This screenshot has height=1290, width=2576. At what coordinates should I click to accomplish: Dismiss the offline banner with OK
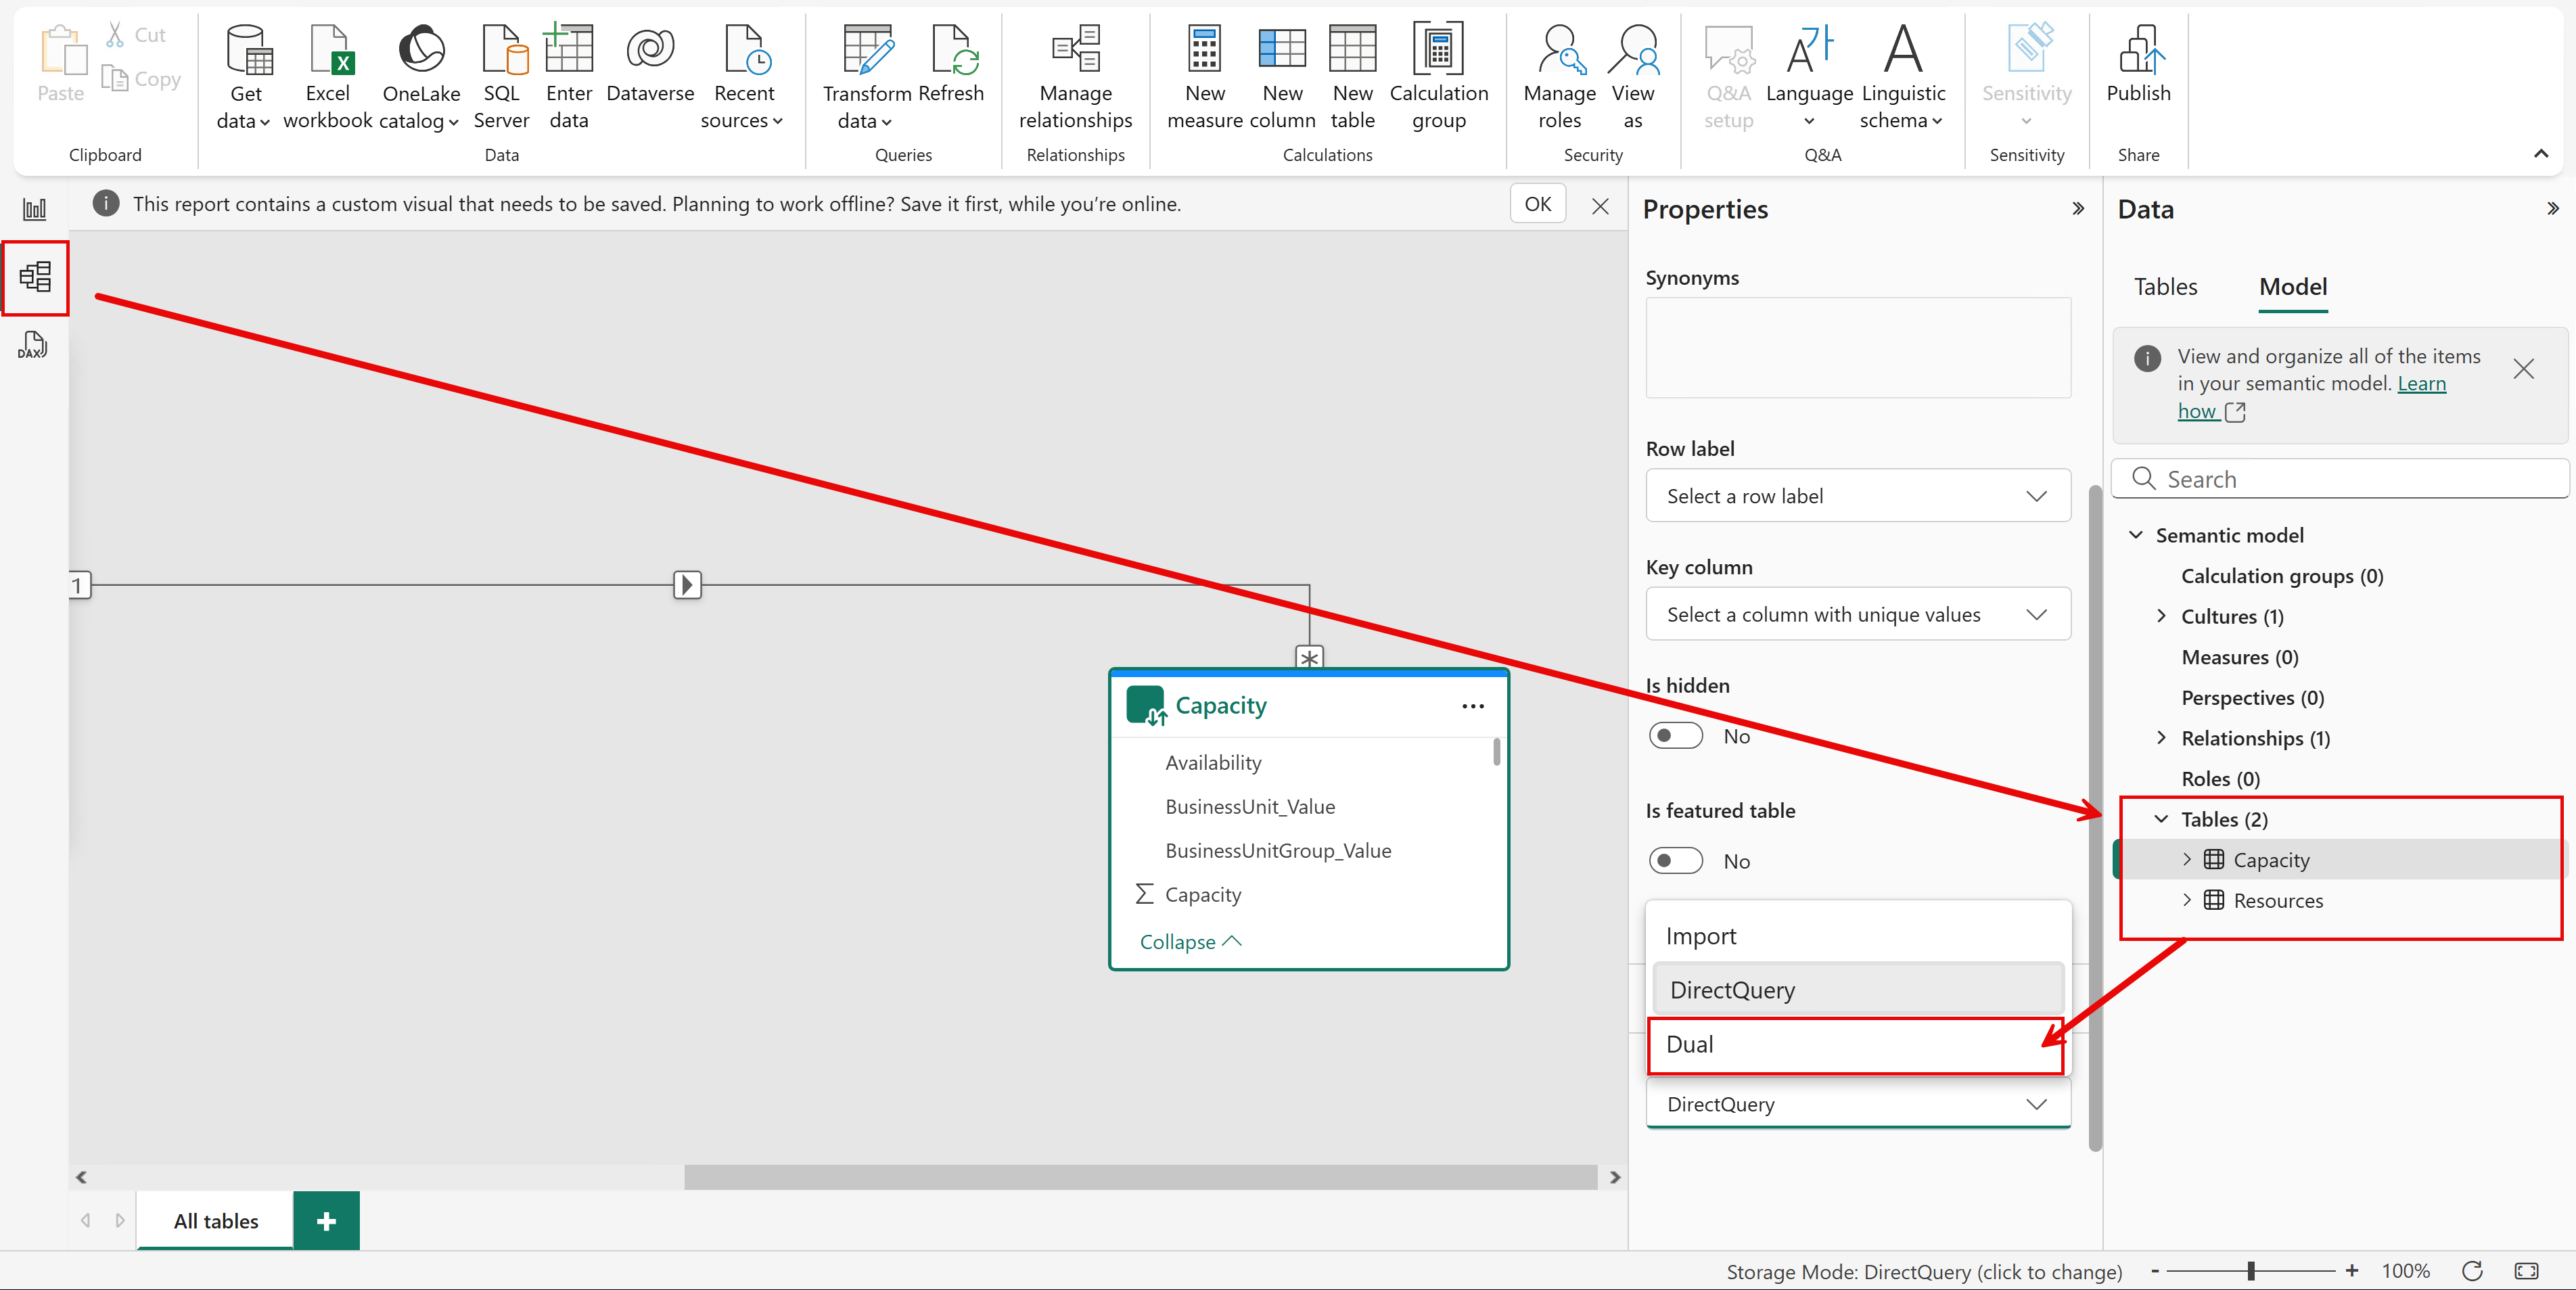click(1537, 203)
